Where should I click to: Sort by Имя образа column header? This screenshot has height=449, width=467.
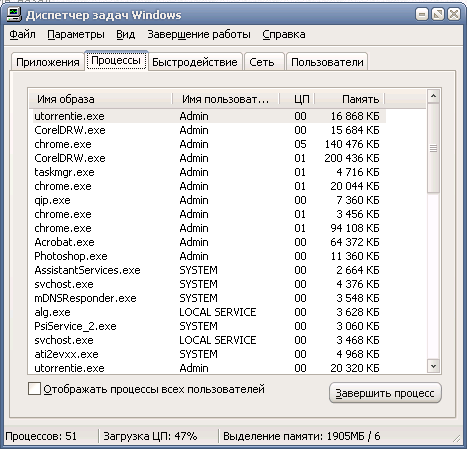[101, 99]
